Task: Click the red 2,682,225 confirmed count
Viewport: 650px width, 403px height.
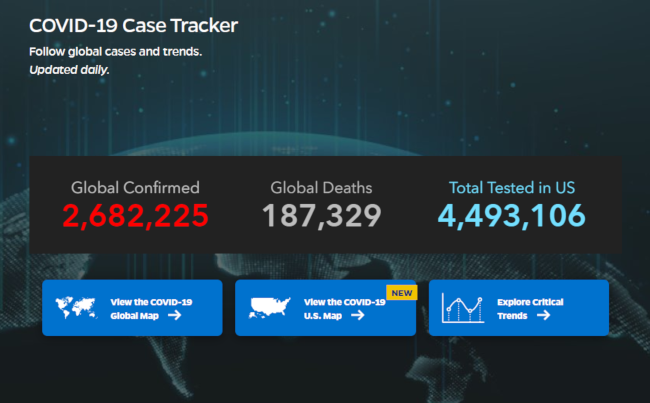Action: point(135,215)
